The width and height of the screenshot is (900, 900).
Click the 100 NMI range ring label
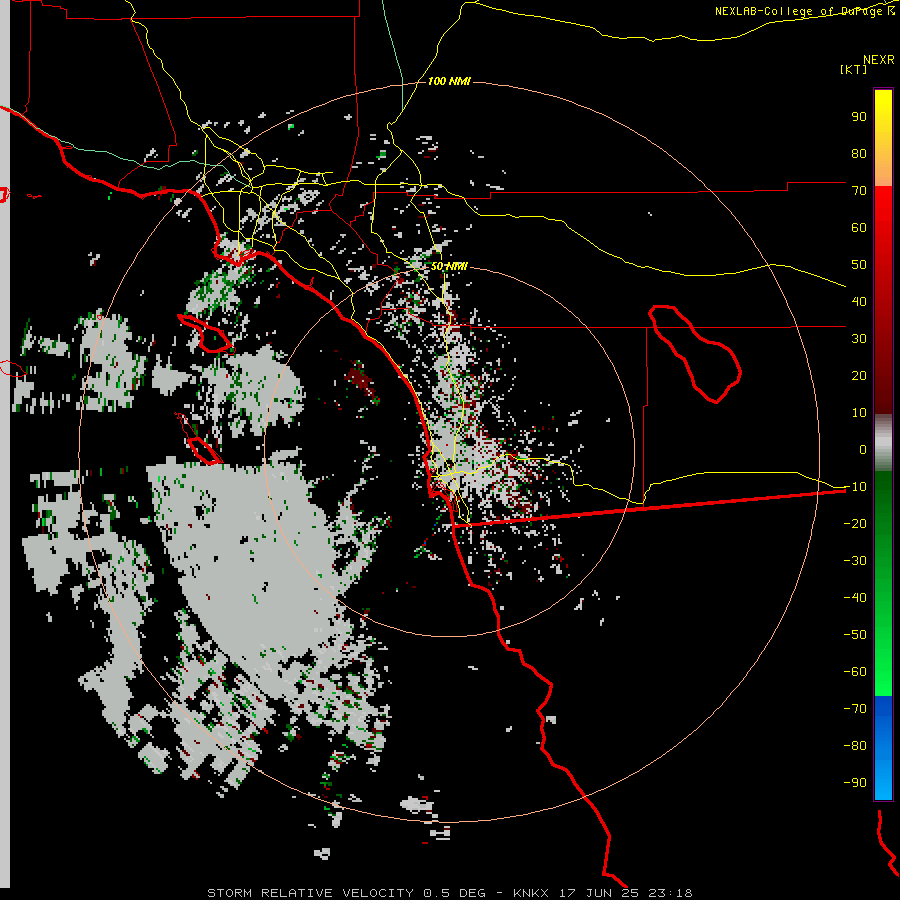(x=449, y=81)
